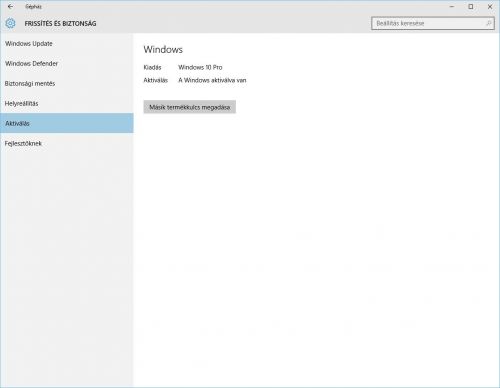Click Másik termékkulcs megadása button

tap(190, 107)
